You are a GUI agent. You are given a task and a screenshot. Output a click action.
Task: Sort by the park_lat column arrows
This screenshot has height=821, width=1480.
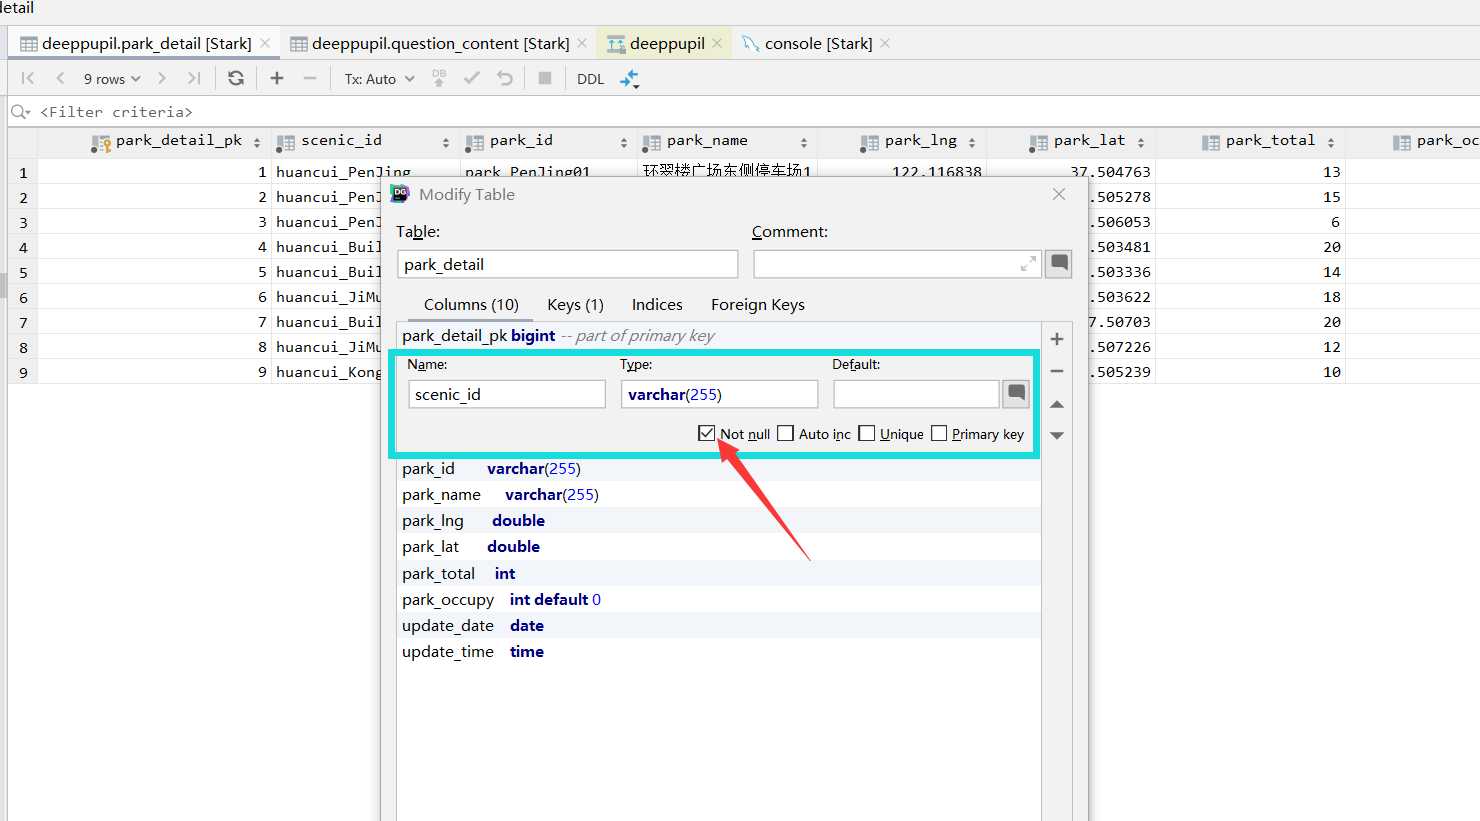click(1141, 142)
